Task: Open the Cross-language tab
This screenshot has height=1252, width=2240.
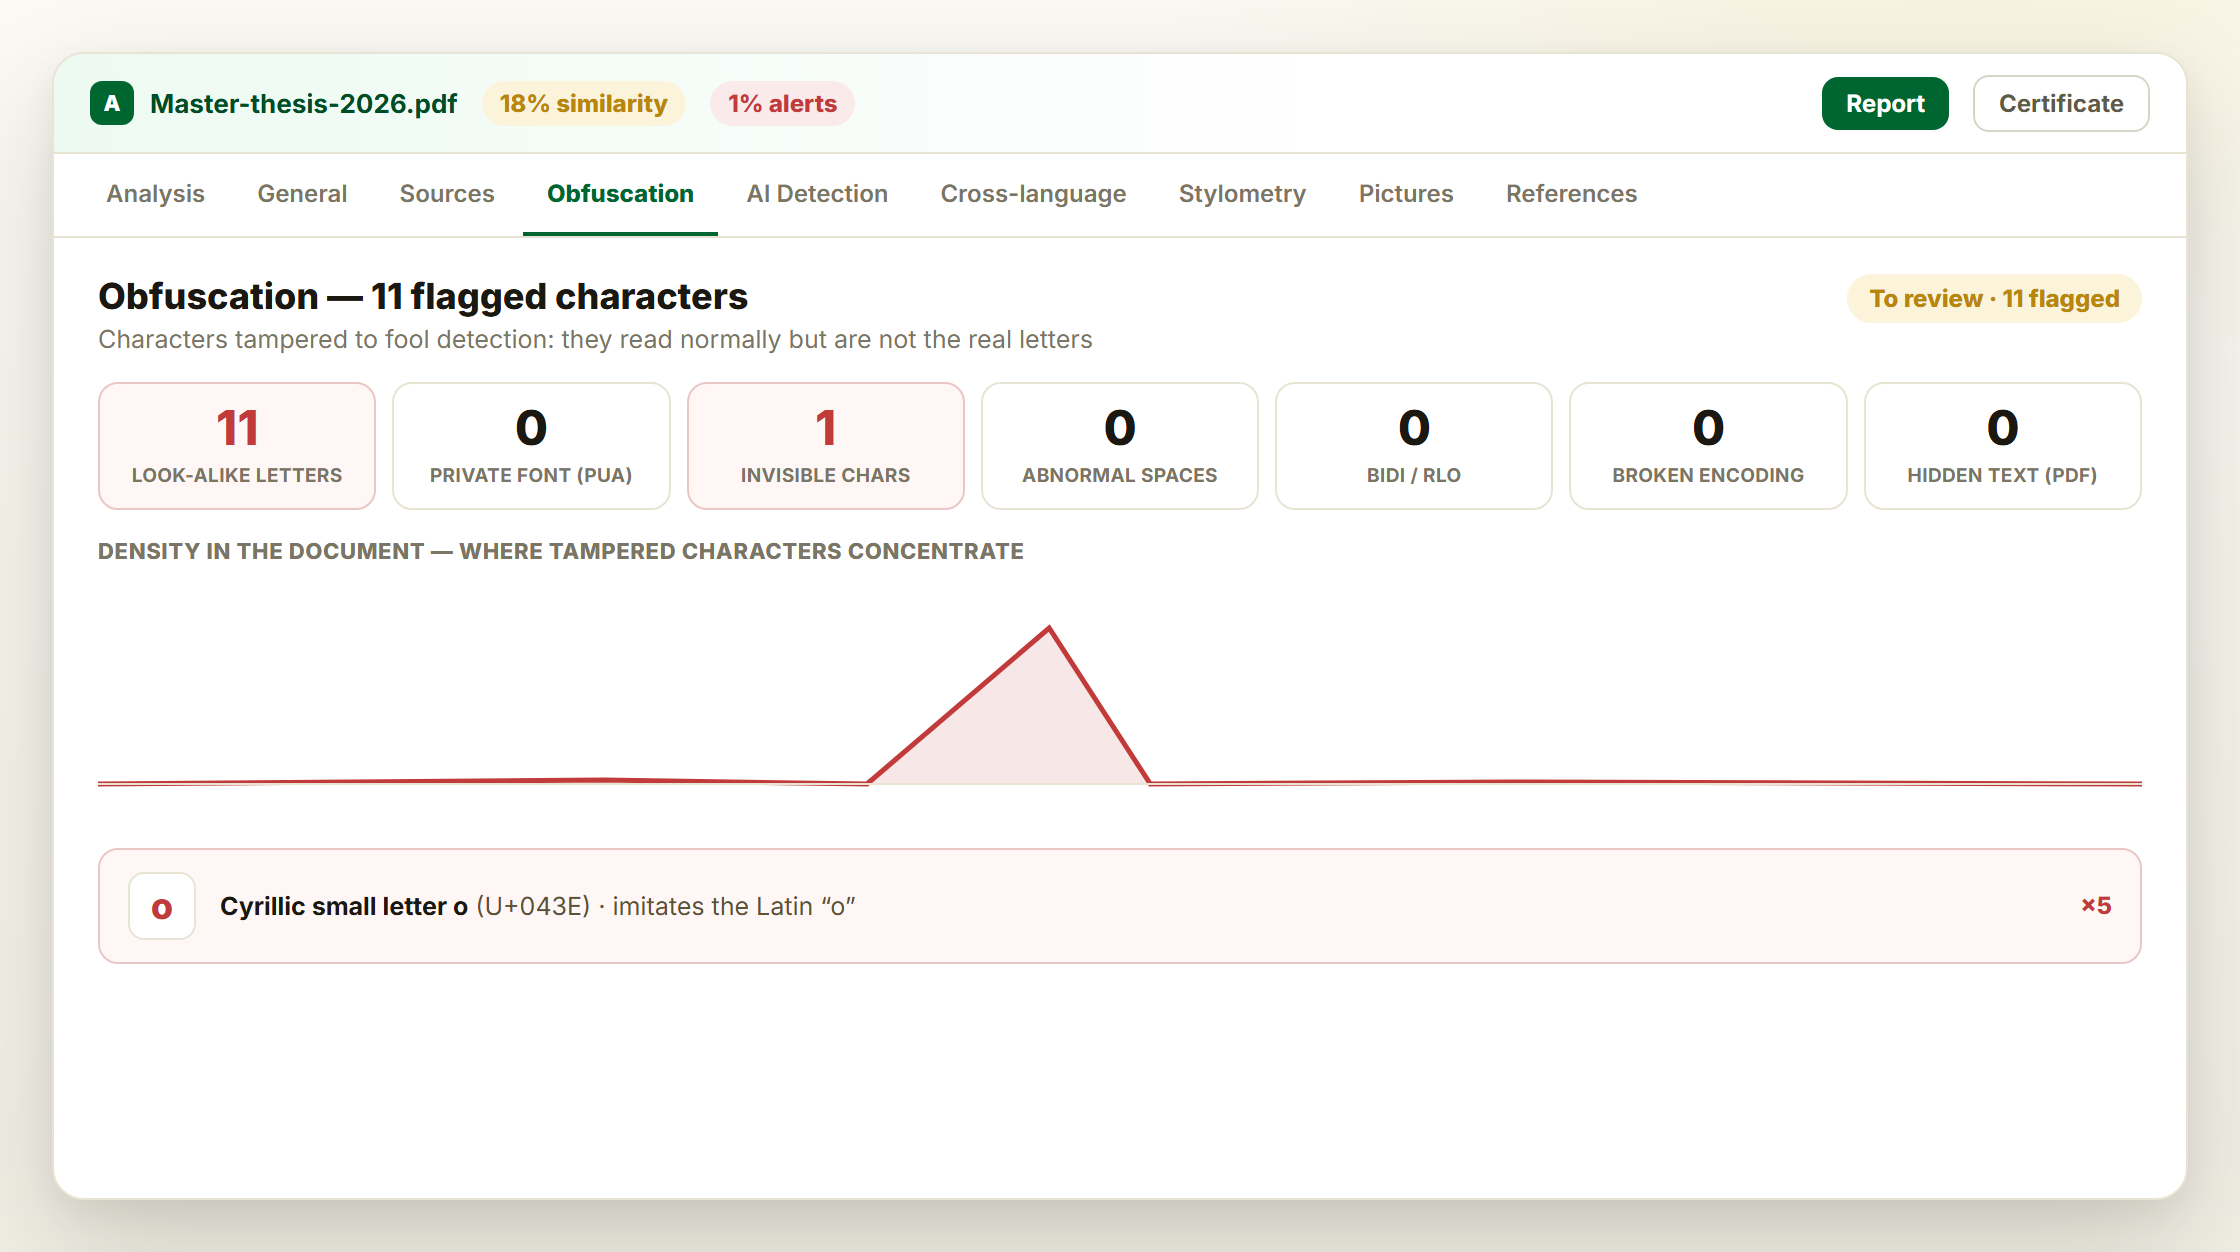Action: [1033, 194]
